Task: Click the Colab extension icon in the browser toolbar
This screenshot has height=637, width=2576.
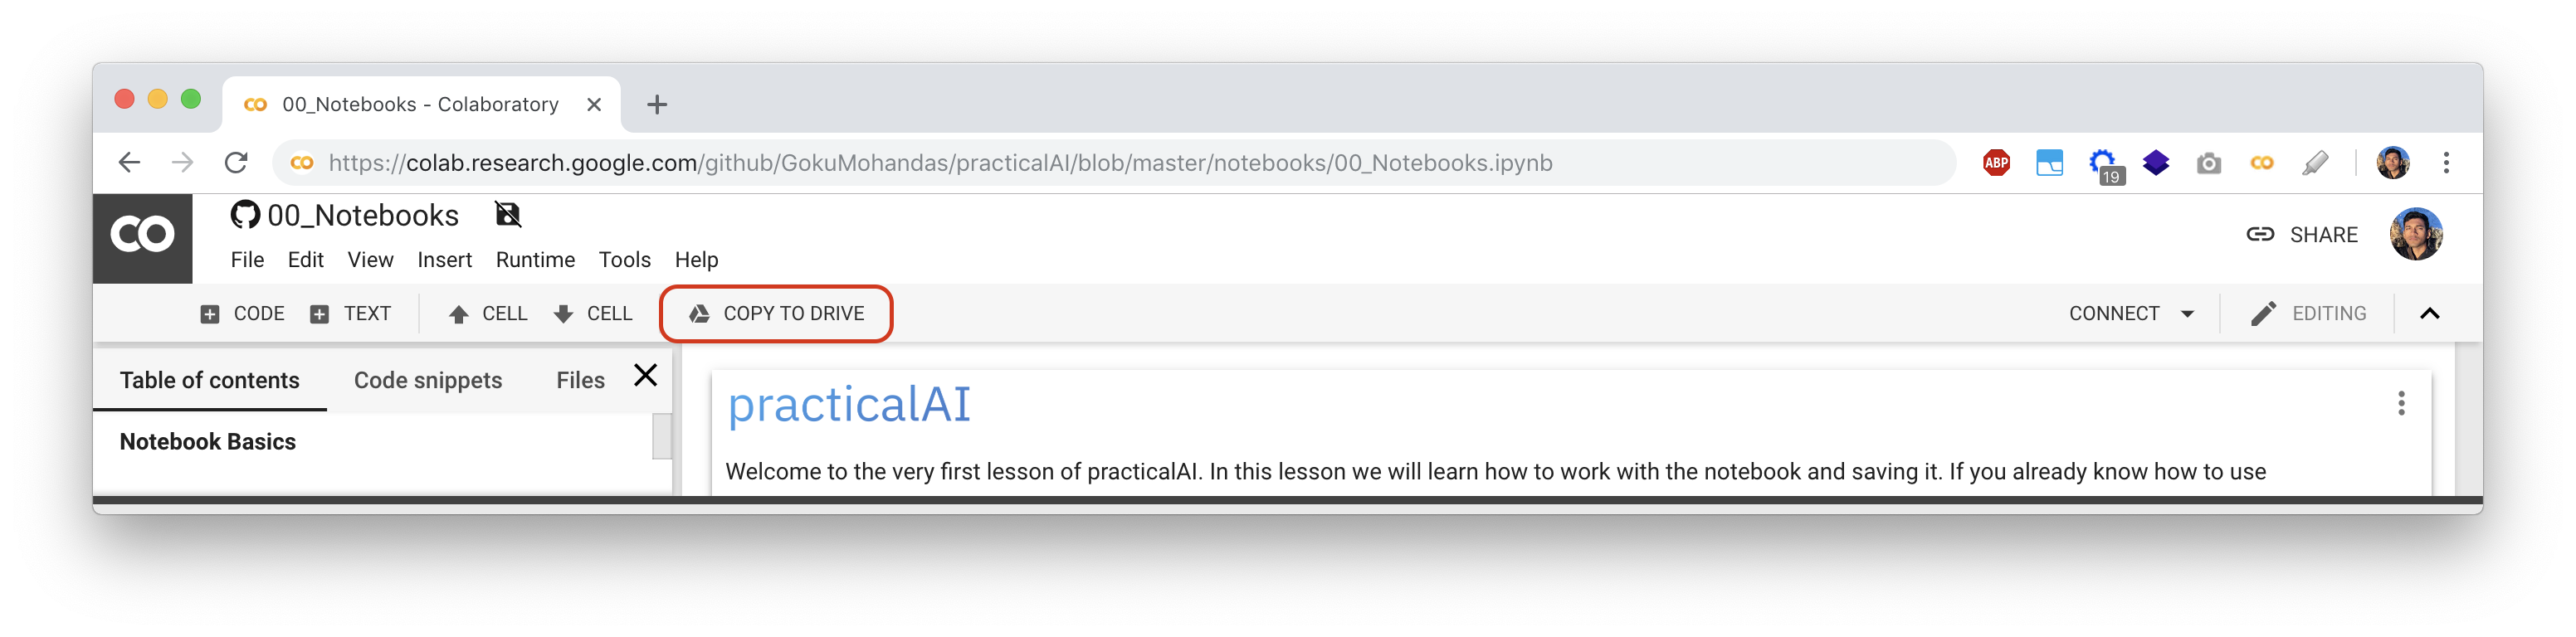Action: click(x=2261, y=163)
